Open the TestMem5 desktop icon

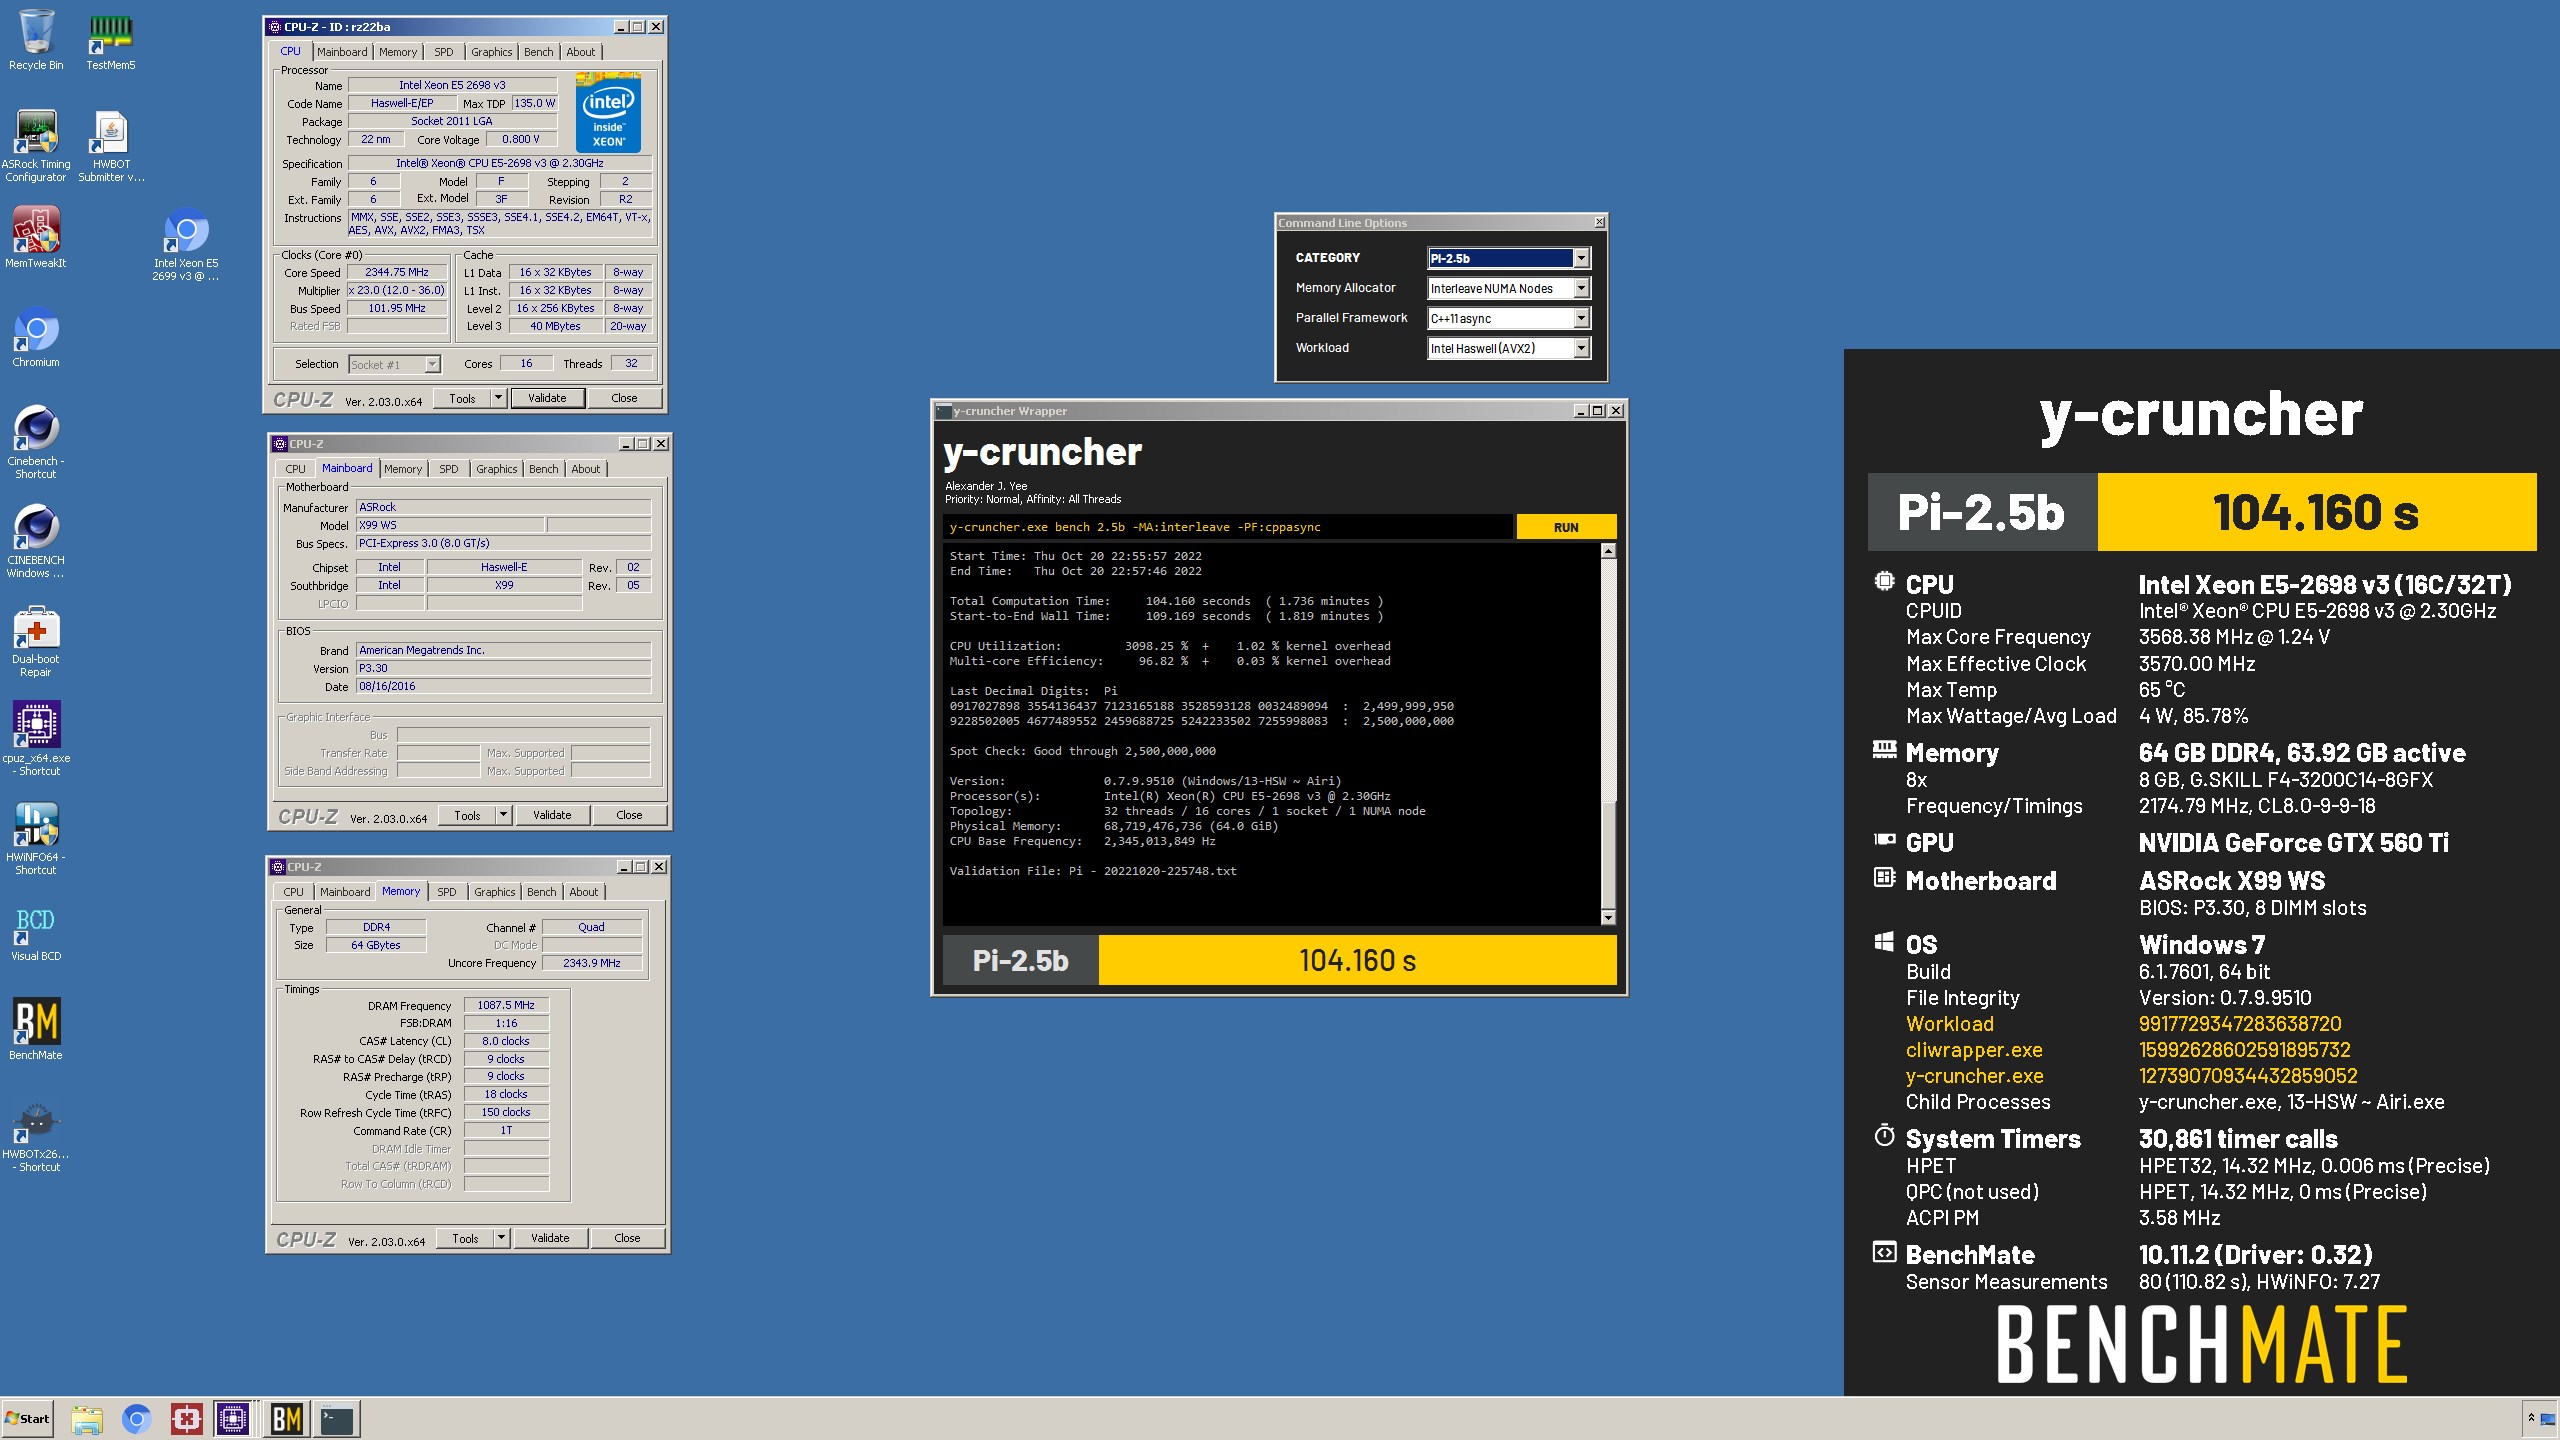(x=110, y=40)
